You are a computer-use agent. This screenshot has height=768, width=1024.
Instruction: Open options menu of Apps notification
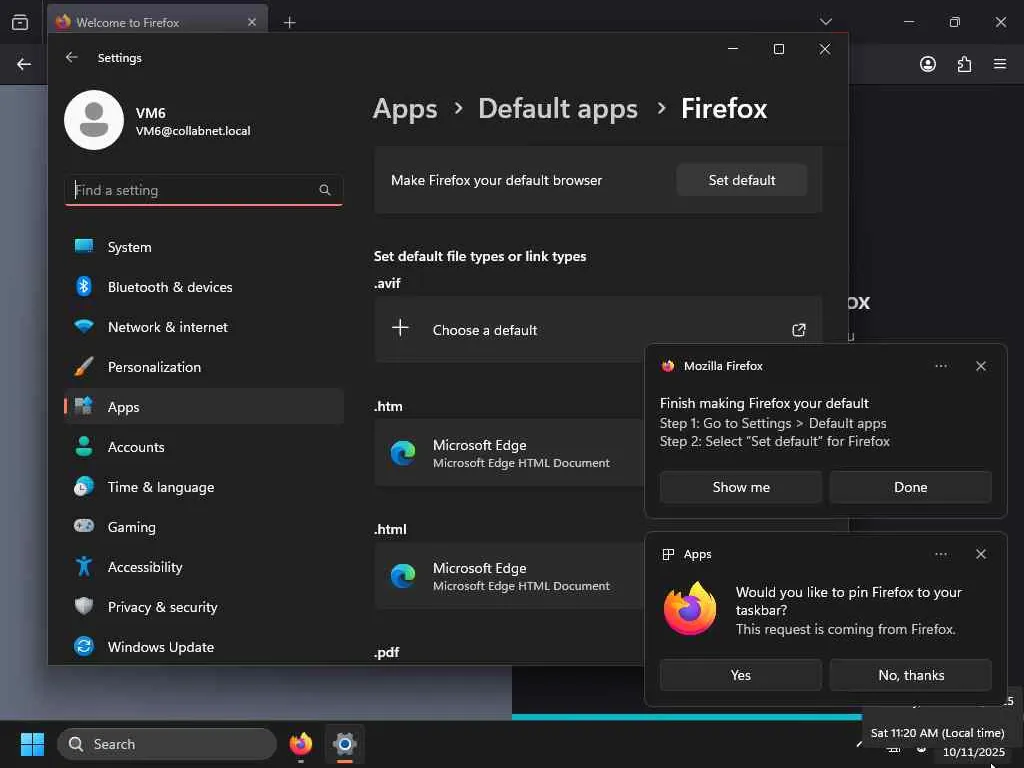(x=940, y=554)
